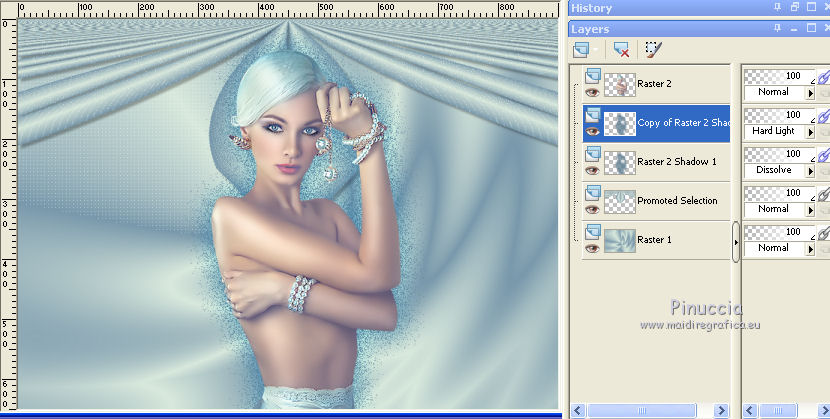Image resolution: width=830 pixels, height=419 pixels.
Task: Select the Raster 2 layer name
Action: tap(654, 84)
